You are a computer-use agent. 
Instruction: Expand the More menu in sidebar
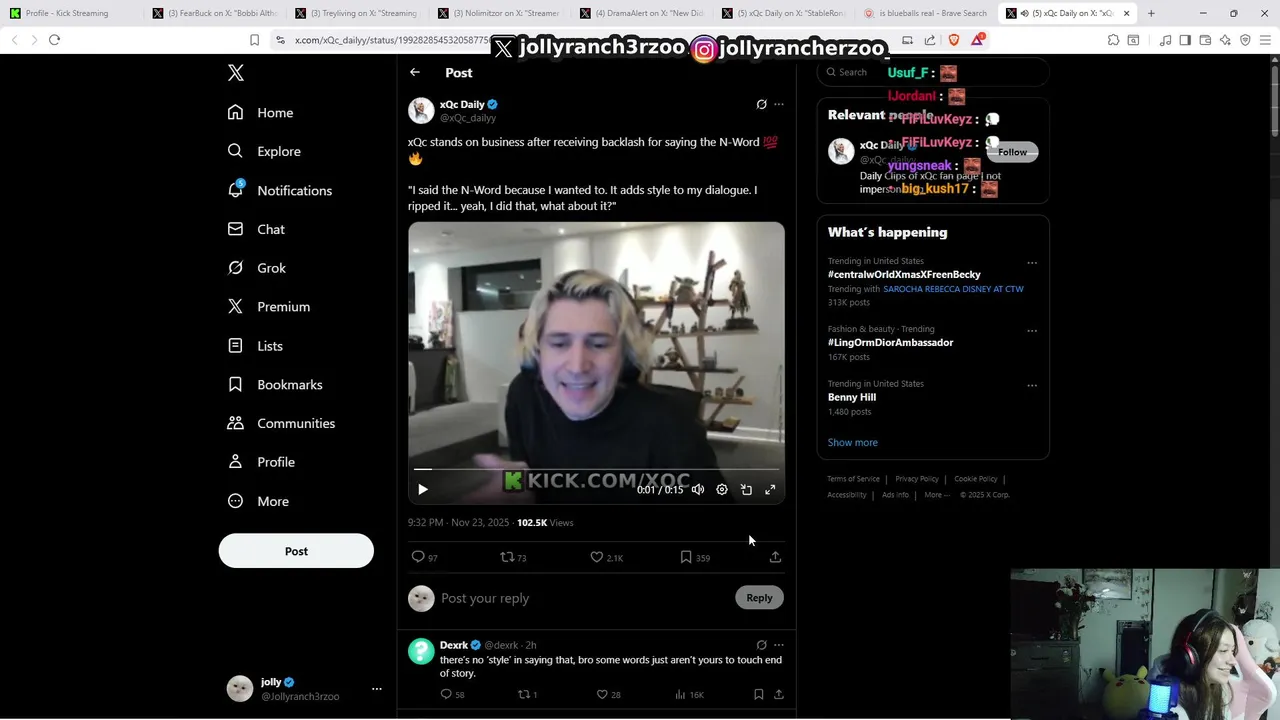pyautogui.click(x=258, y=501)
